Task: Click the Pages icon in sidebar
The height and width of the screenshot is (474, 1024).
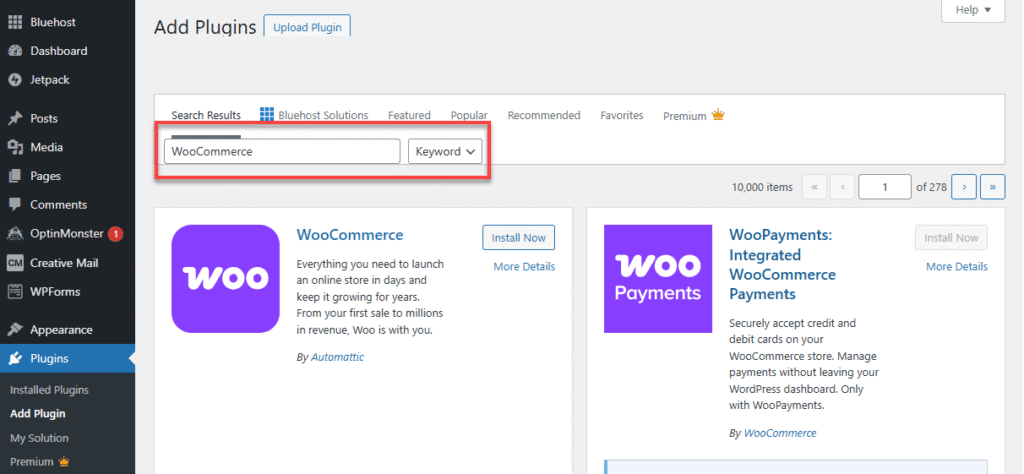Action: click(15, 176)
